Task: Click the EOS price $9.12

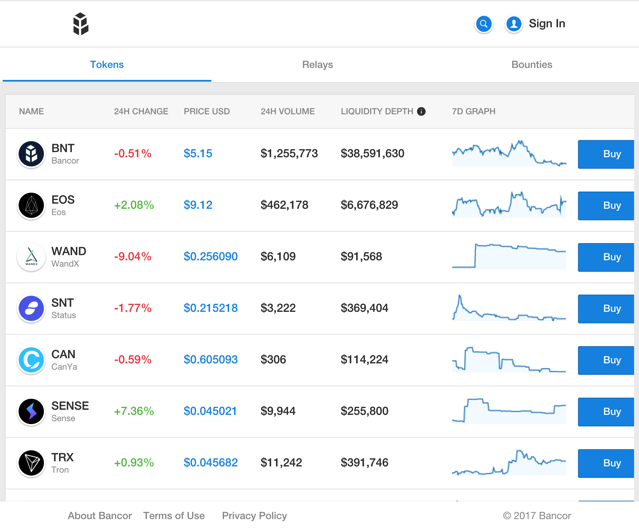Action: 198,205
